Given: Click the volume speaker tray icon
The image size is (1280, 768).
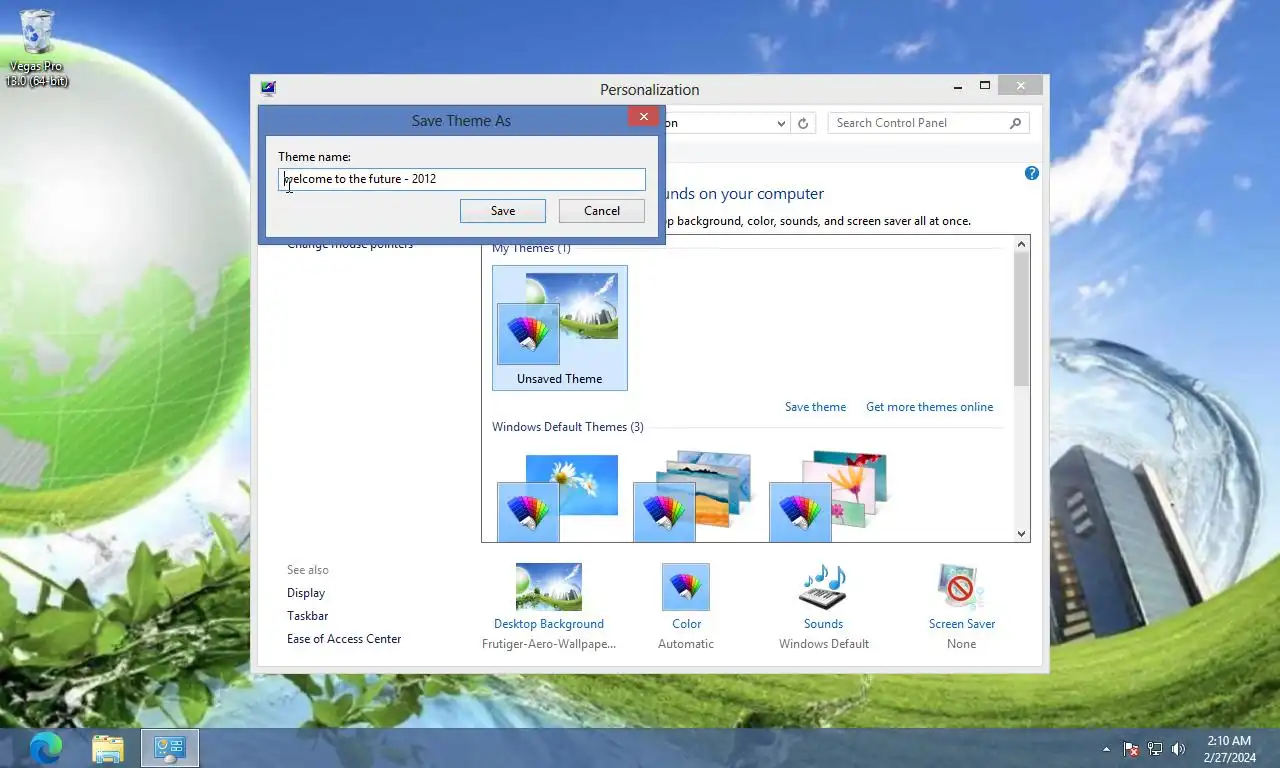Looking at the screenshot, I should (1179, 748).
